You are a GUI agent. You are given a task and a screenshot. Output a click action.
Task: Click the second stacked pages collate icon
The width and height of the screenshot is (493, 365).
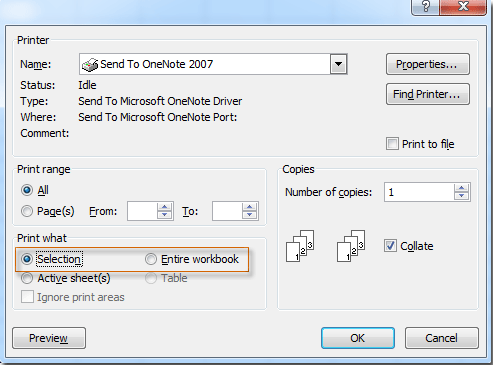pyautogui.click(x=351, y=246)
